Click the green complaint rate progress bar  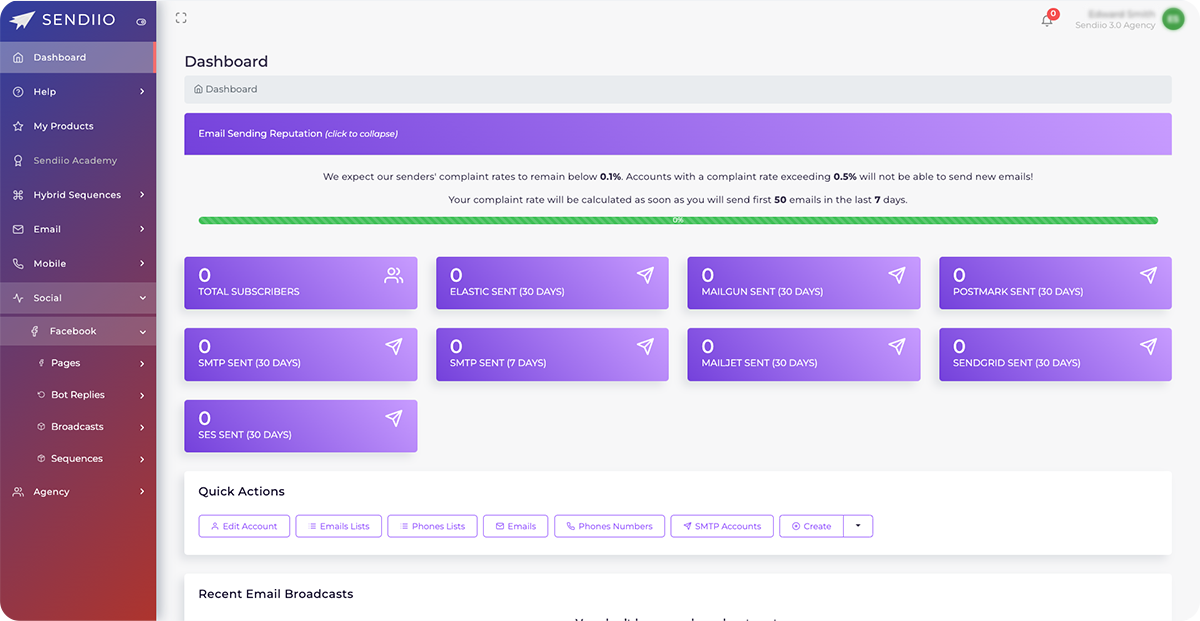tap(678, 220)
